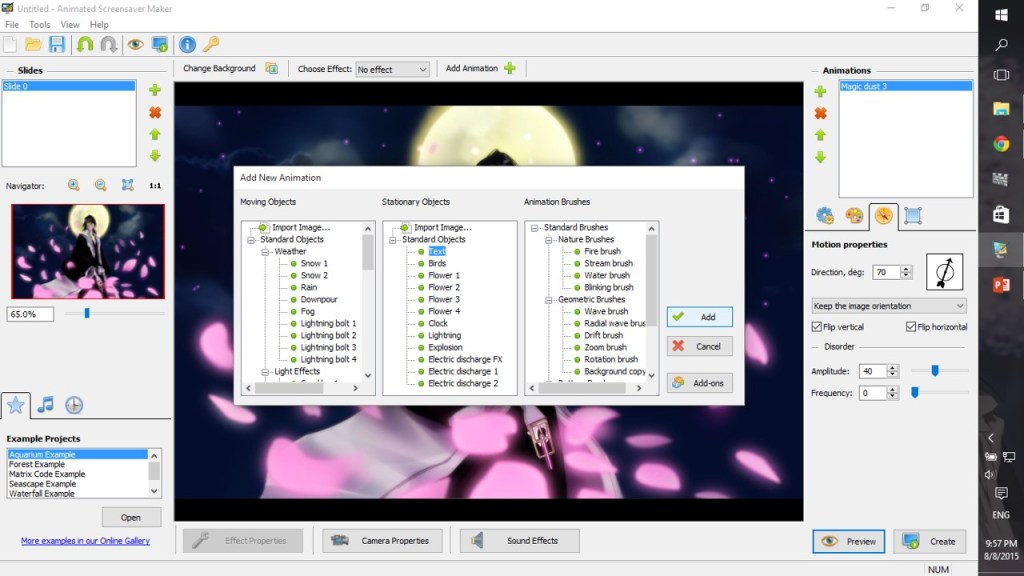The image size is (1024, 576).
Task: Zoom in with the Navigator magnifier
Action: point(74,185)
